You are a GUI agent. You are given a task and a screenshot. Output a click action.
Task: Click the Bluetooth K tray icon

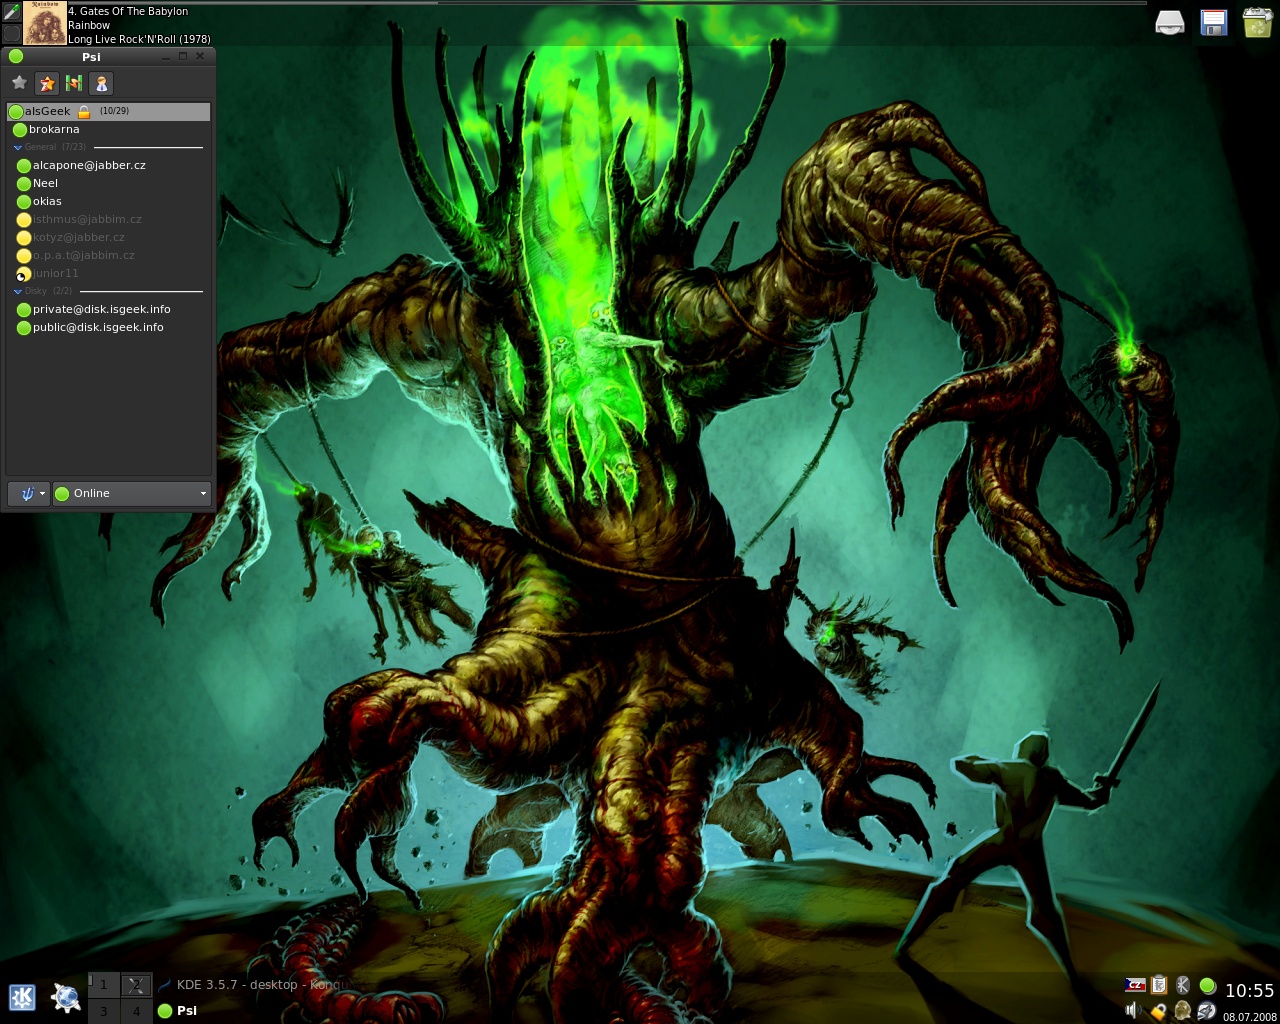coord(1183,986)
